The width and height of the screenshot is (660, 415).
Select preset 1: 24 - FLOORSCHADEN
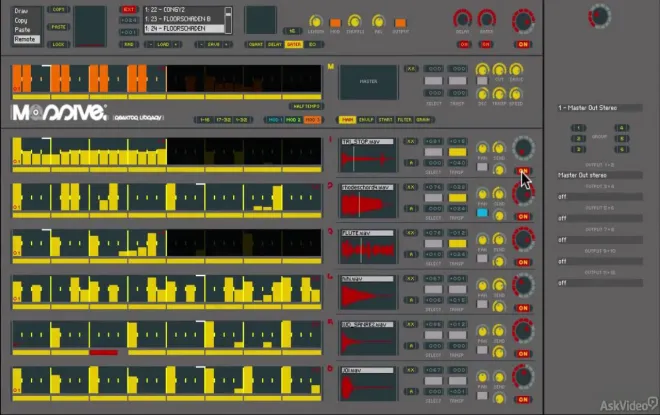[184, 29]
